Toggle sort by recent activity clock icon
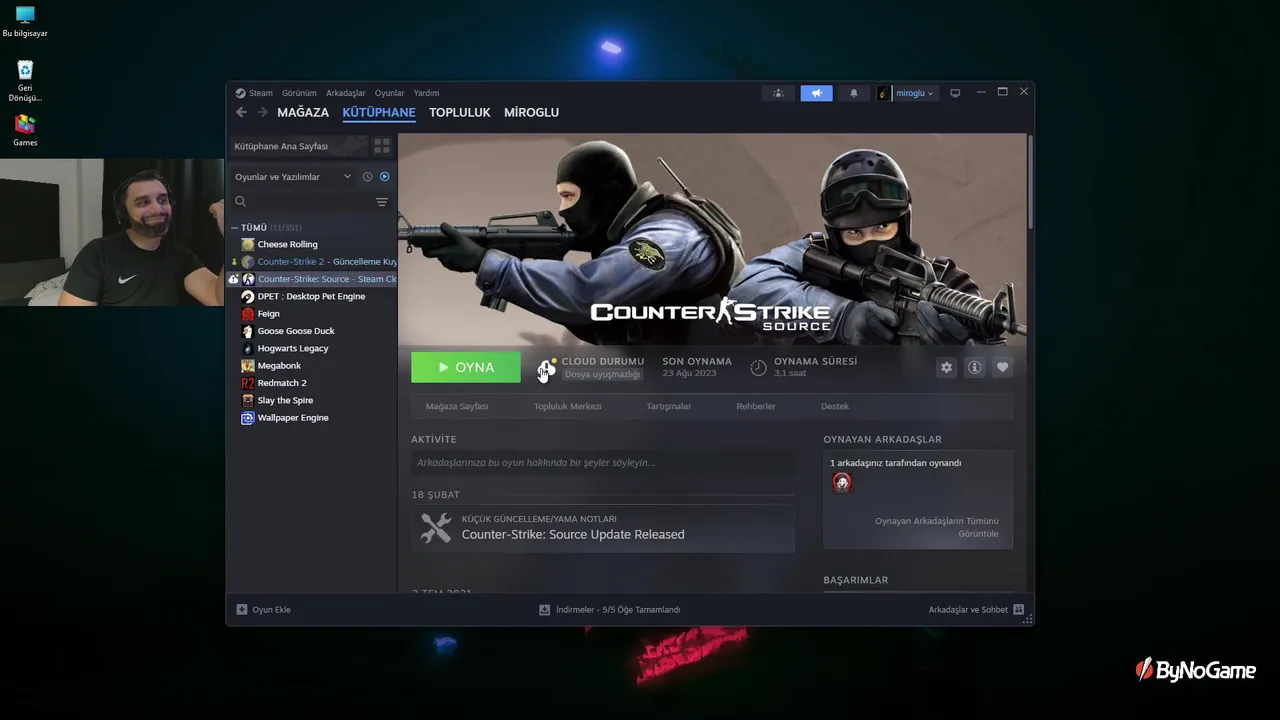This screenshot has height=720, width=1280. tap(367, 177)
